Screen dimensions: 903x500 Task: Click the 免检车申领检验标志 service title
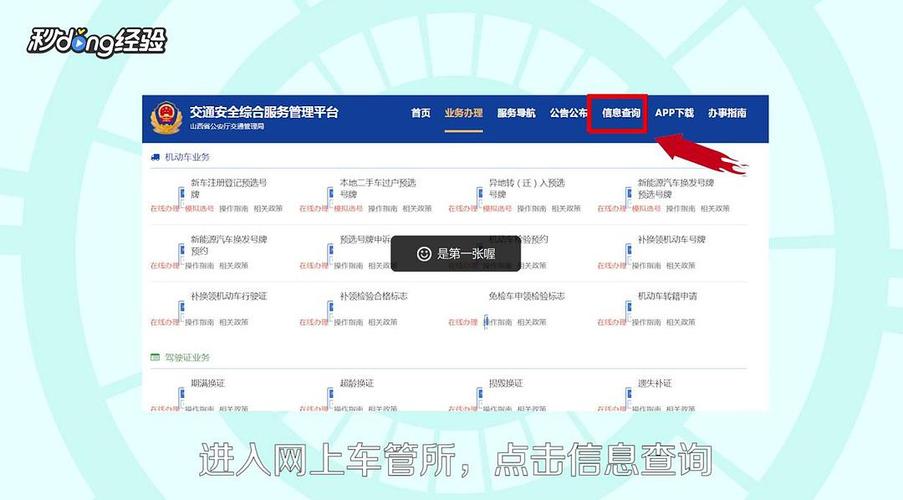pyautogui.click(x=527, y=296)
